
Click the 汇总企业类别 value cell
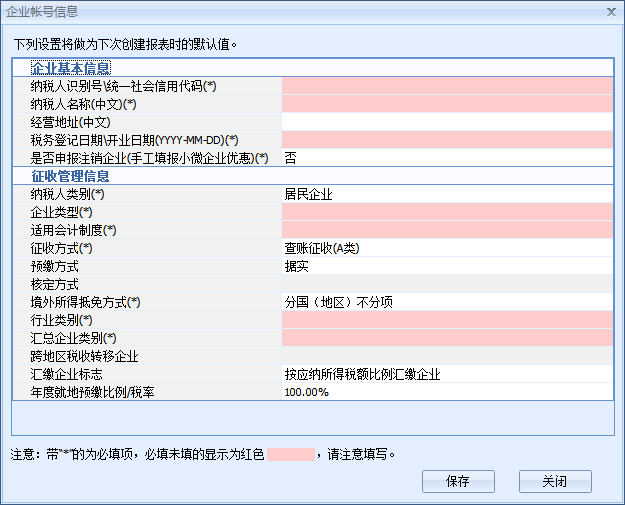[446, 338]
